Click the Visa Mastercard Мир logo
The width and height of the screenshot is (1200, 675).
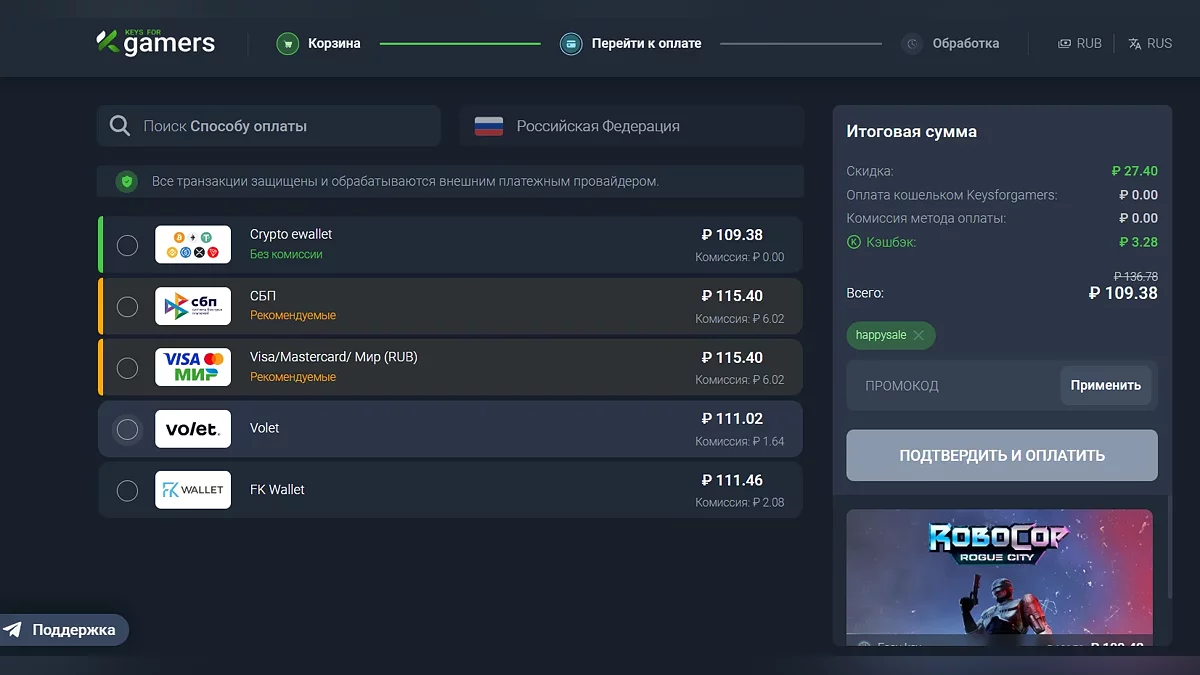pos(193,367)
